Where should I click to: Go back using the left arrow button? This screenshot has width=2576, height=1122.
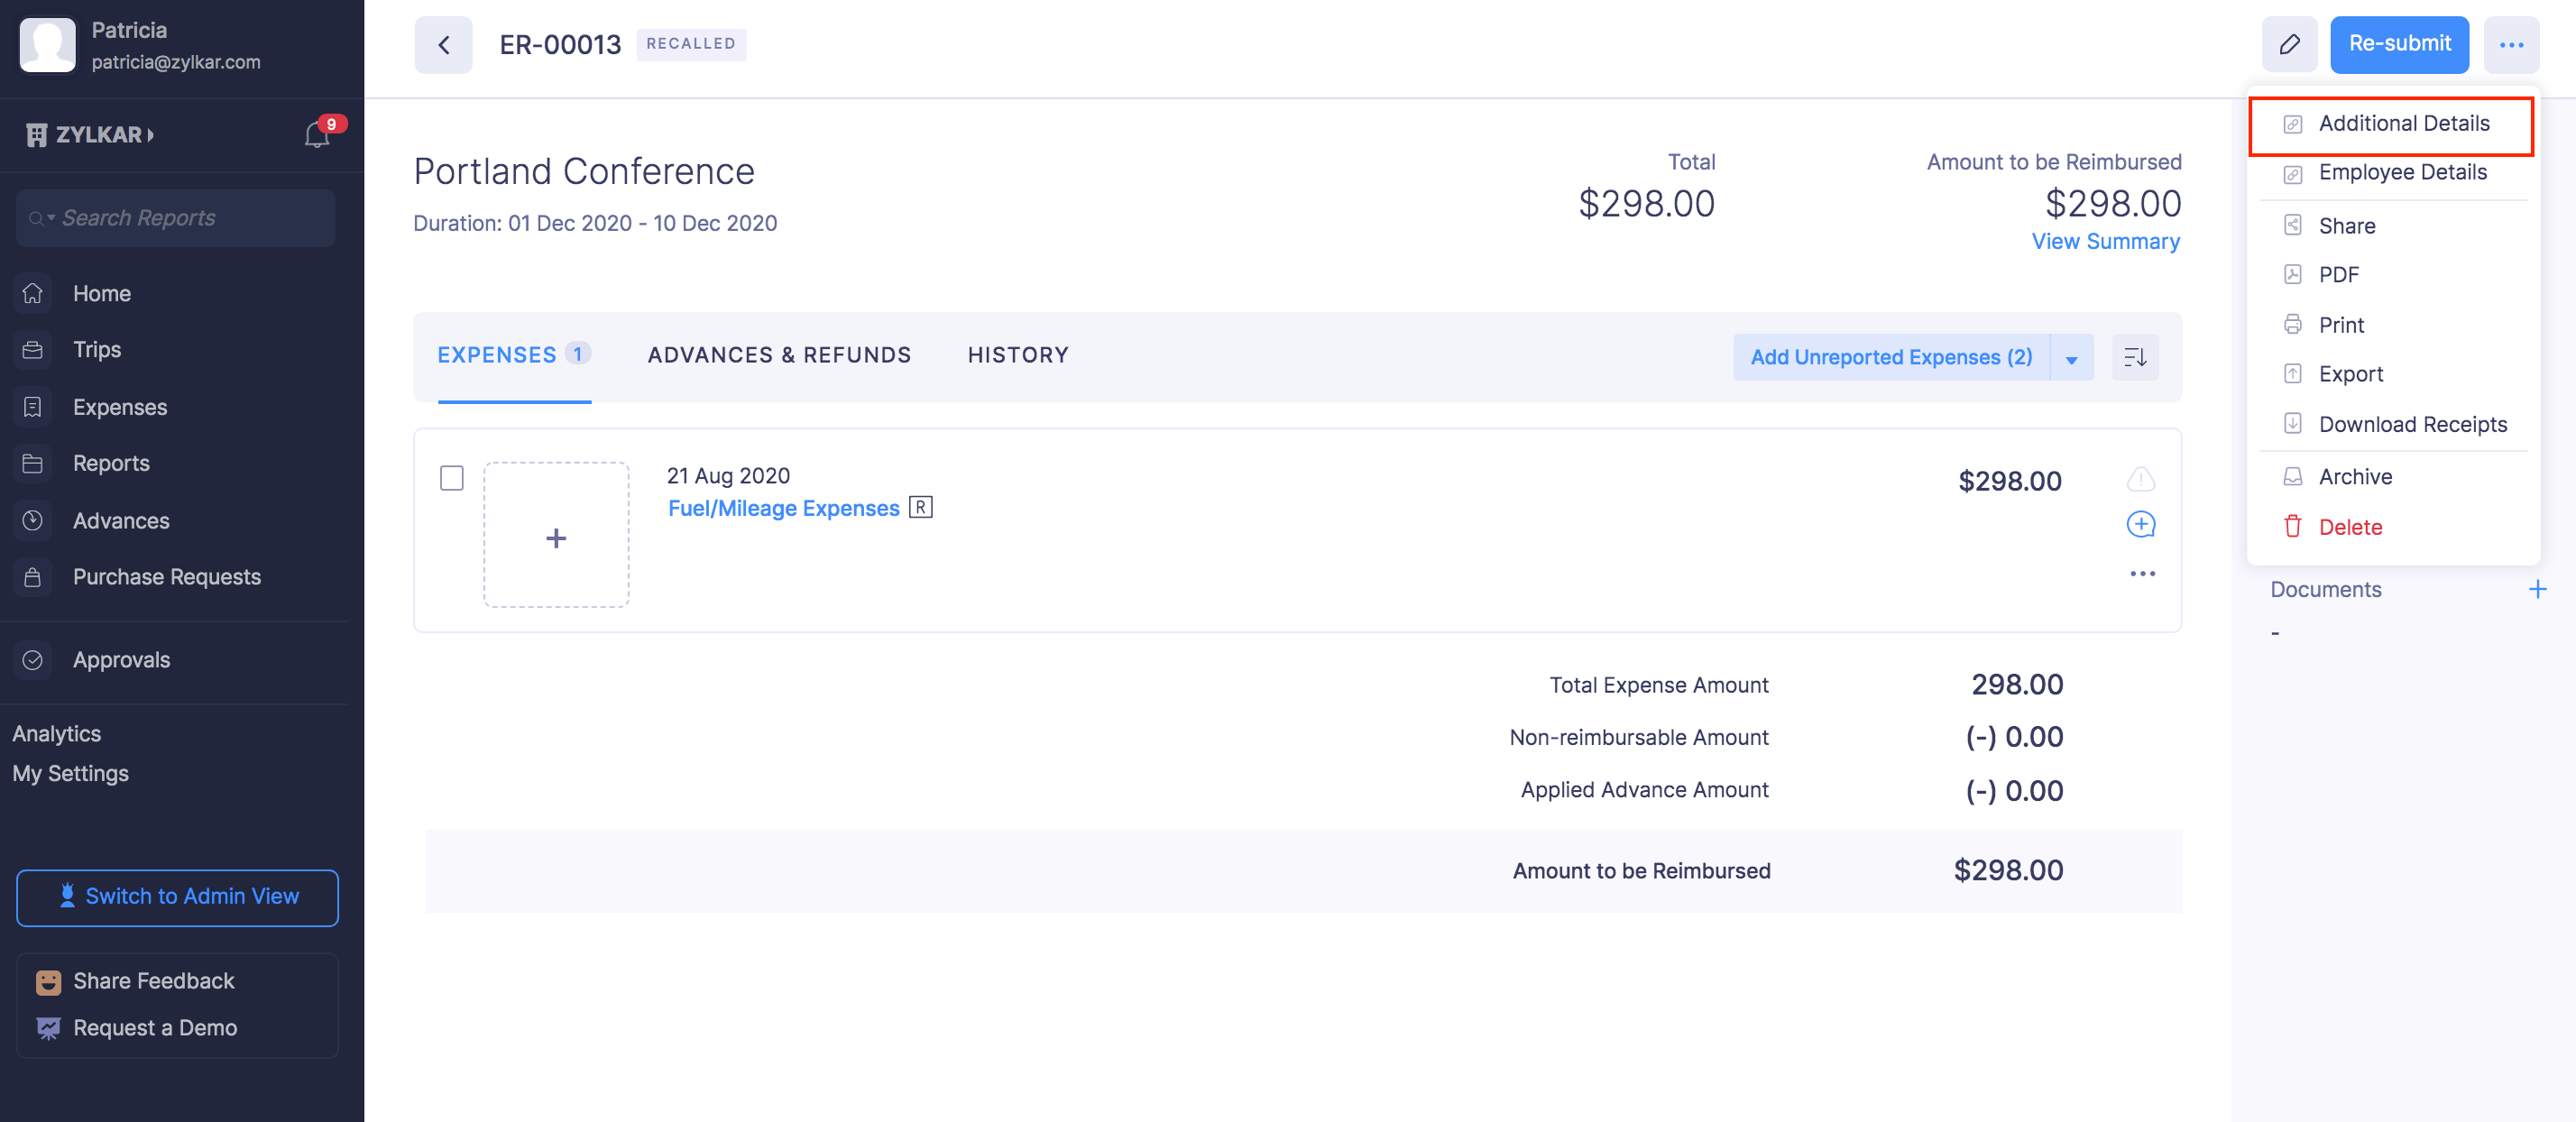(443, 45)
